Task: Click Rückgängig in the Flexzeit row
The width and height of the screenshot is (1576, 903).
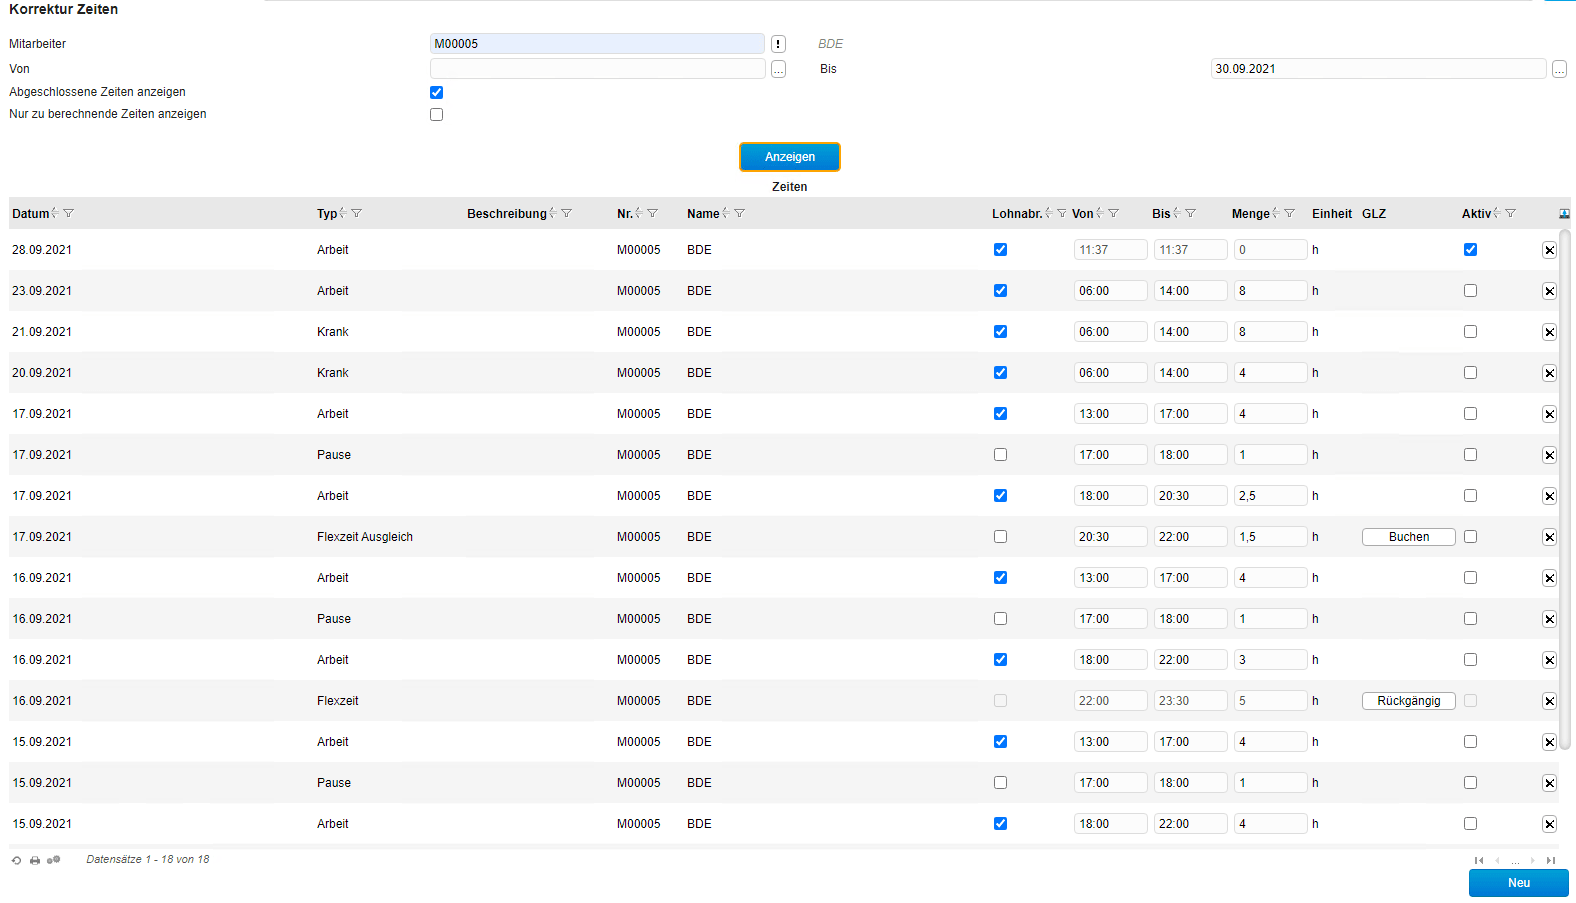Action: 1409,701
